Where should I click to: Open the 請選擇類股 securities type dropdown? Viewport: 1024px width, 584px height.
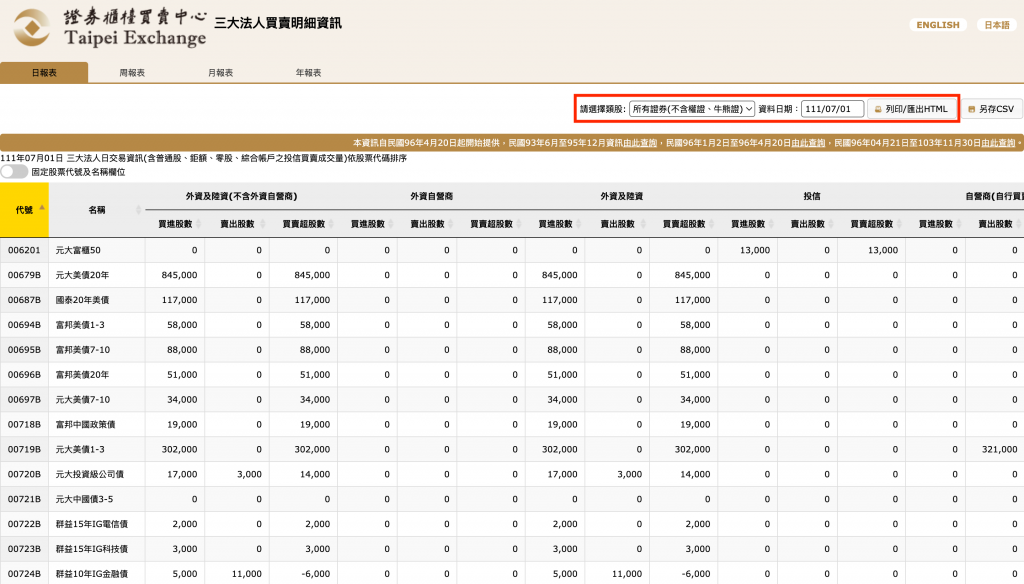click(x=692, y=109)
